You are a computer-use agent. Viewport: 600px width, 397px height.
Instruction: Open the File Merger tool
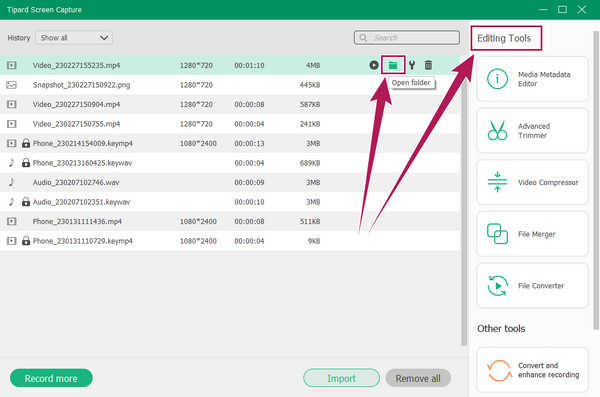[x=532, y=234]
